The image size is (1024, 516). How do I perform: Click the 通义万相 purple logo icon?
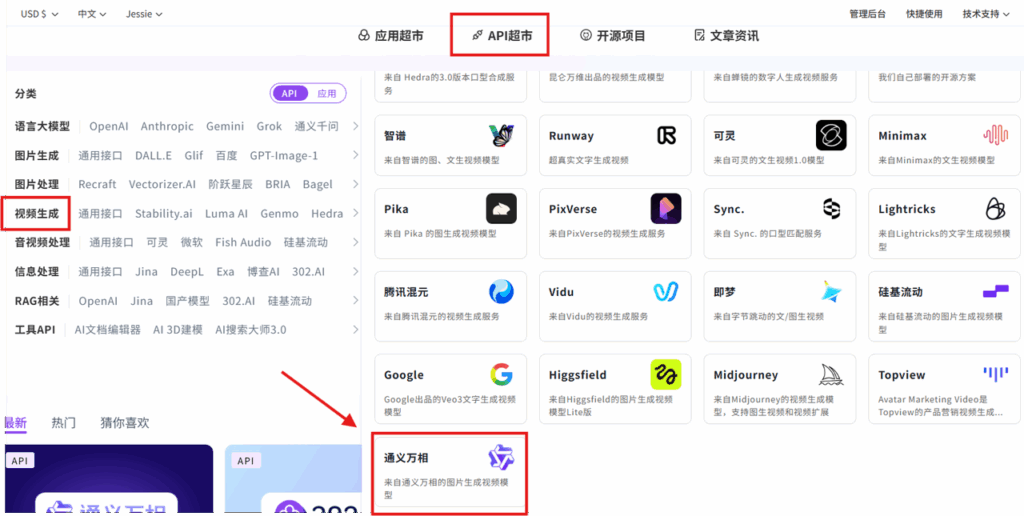[502, 458]
